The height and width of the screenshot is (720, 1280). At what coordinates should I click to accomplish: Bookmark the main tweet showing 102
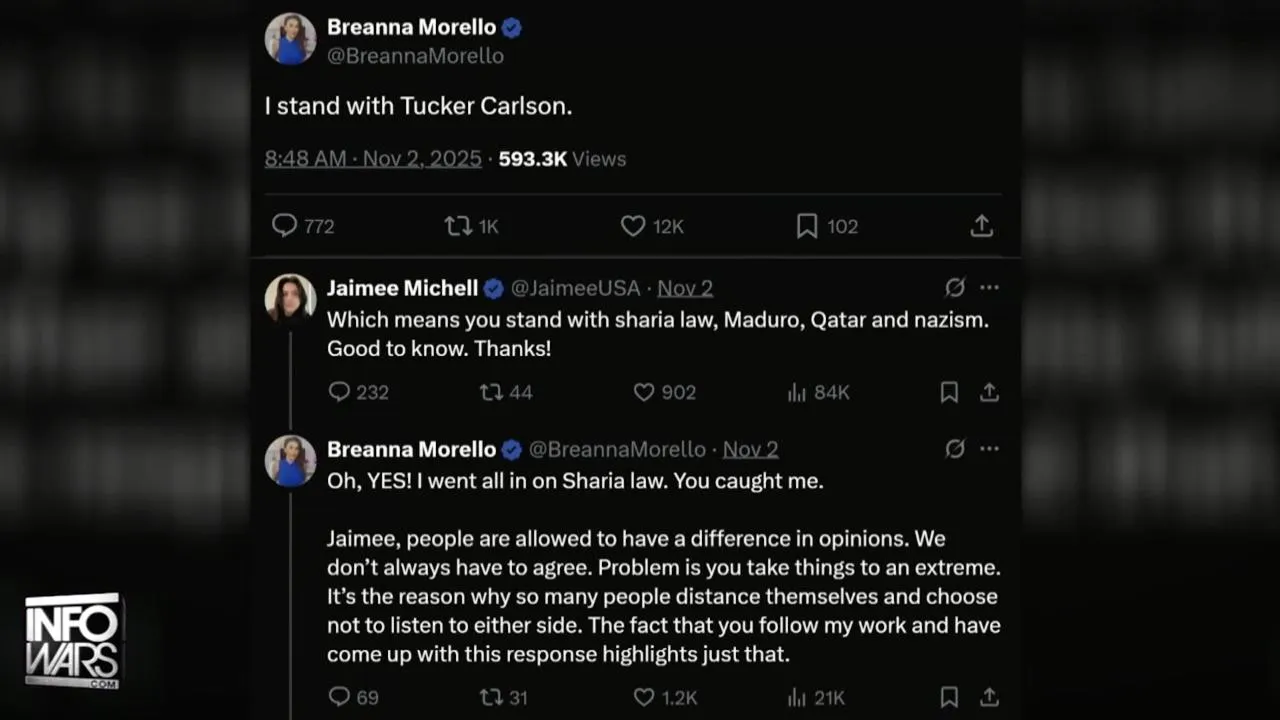(x=807, y=226)
